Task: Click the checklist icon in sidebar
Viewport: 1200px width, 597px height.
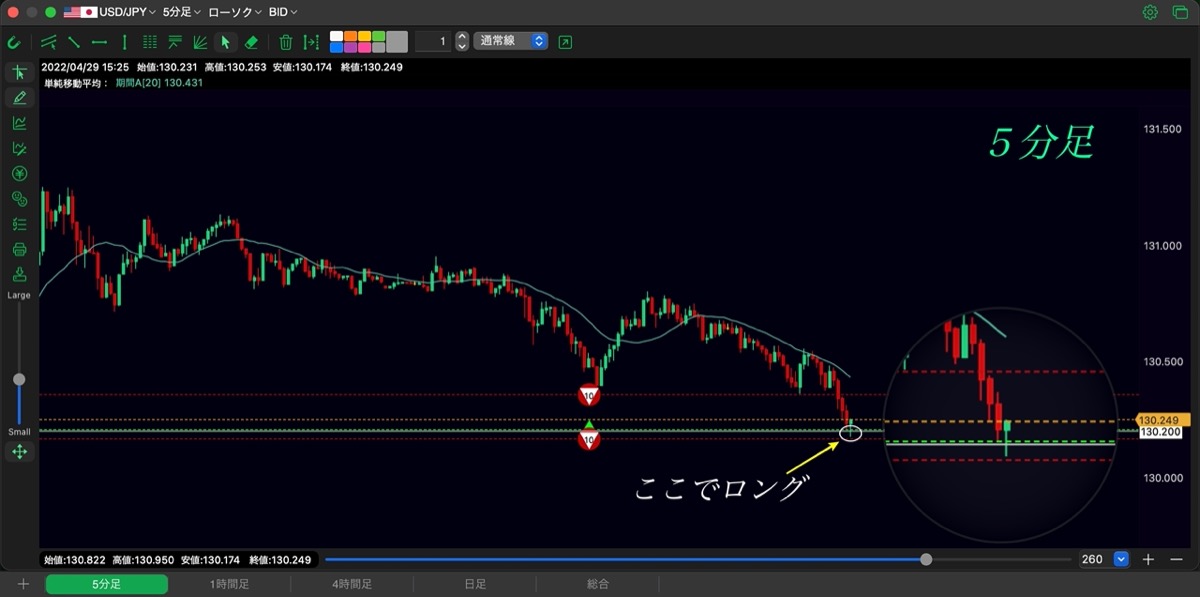Action: tap(19, 224)
